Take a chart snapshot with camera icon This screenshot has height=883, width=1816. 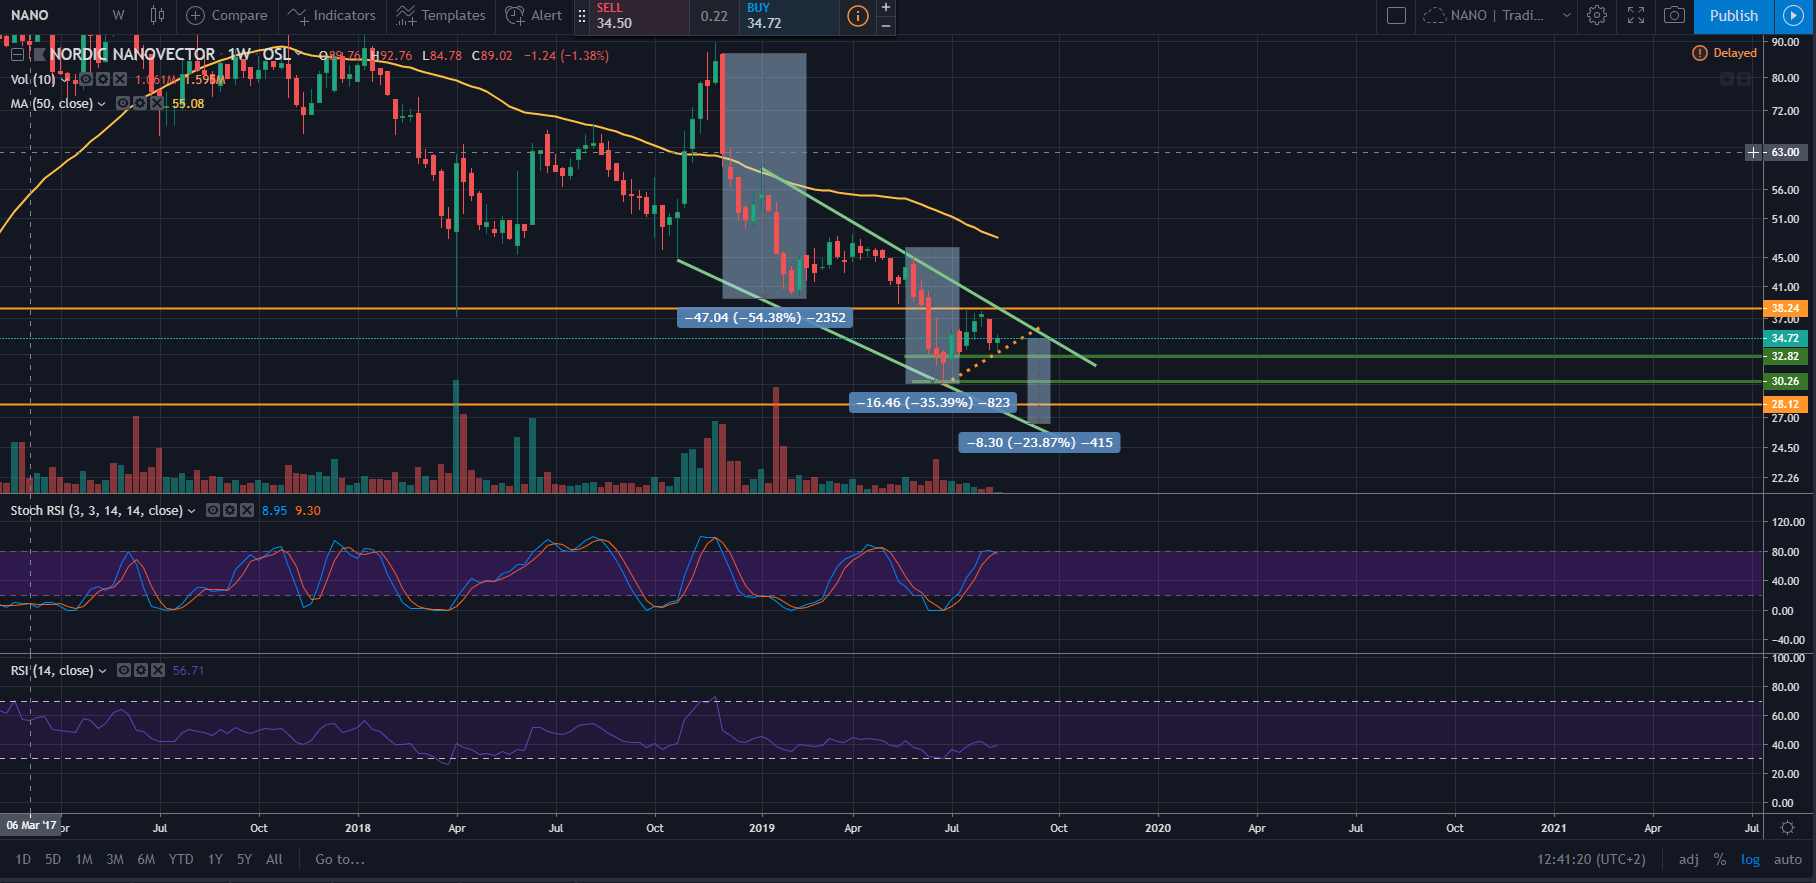click(x=1674, y=15)
